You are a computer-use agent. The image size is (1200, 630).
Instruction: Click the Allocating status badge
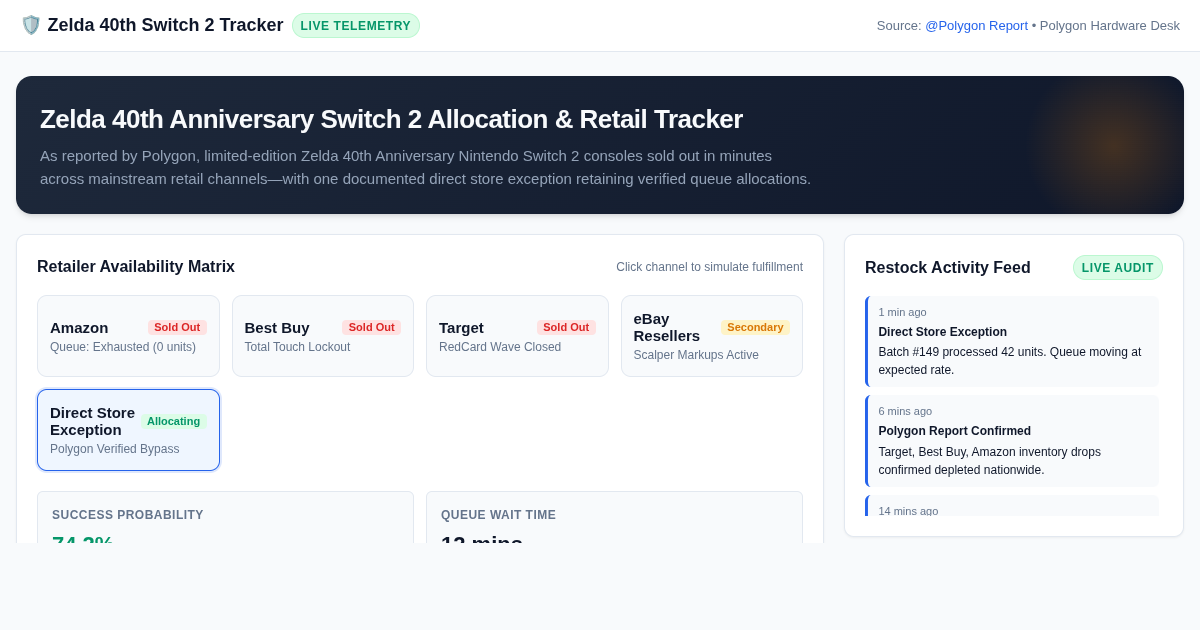coord(173,421)
